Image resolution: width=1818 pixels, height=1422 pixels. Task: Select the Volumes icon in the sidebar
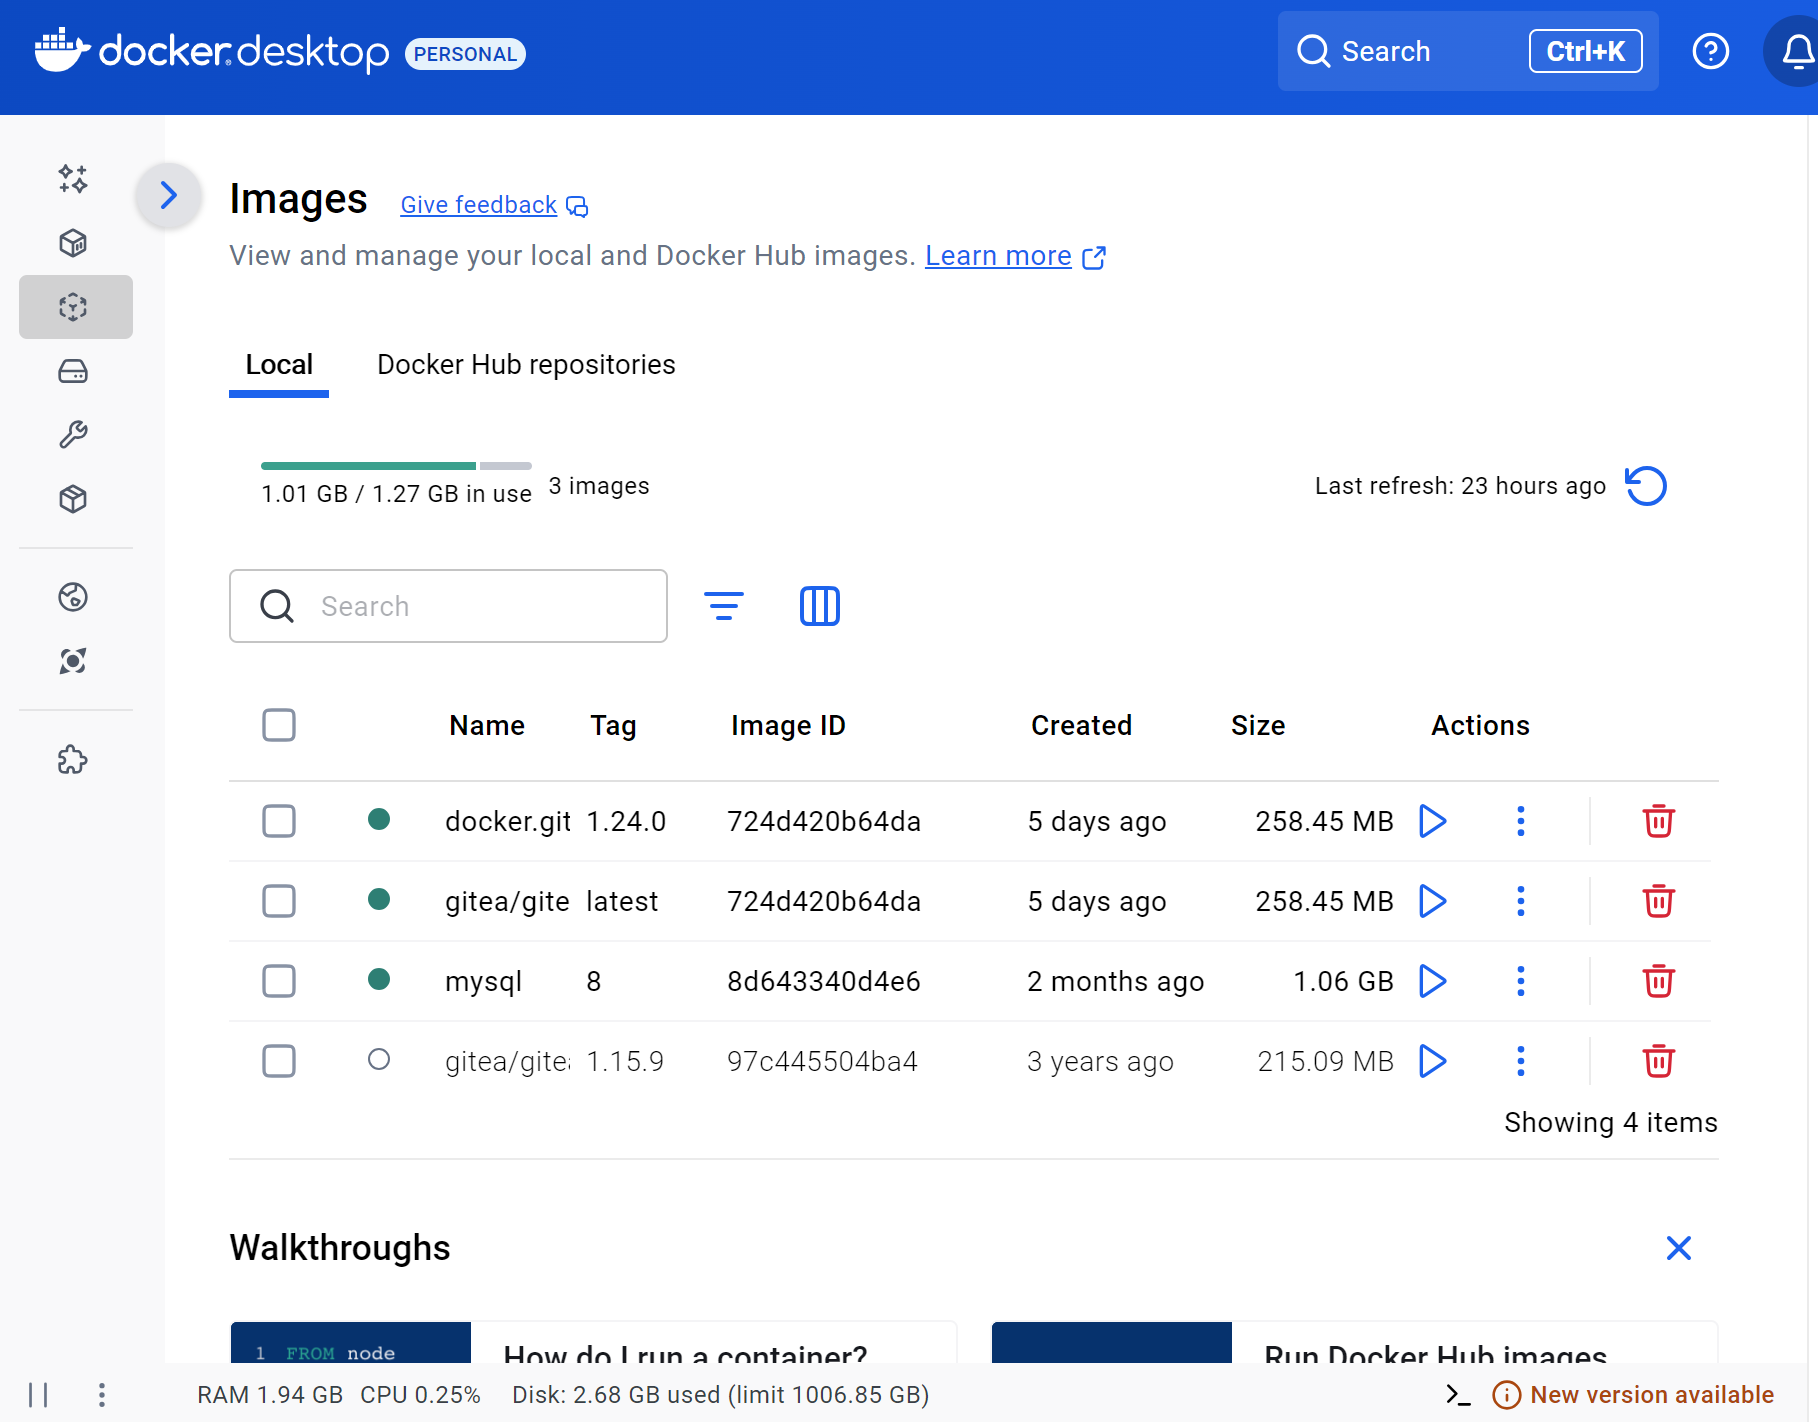[x=74, y=371]
